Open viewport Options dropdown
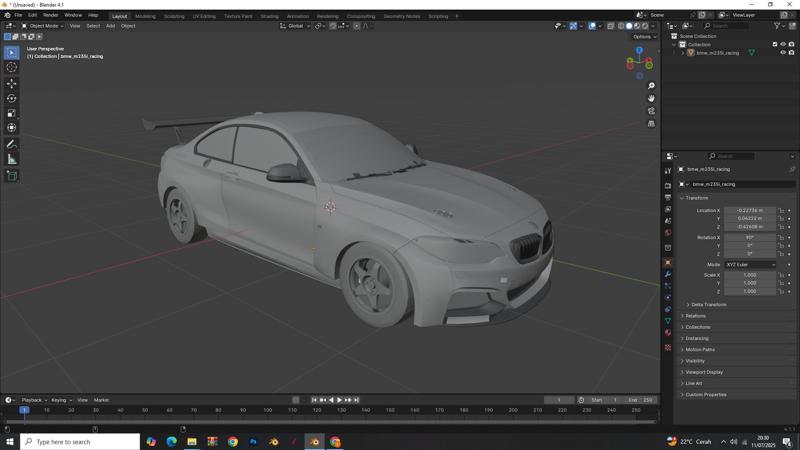 (x=644, y=37)
